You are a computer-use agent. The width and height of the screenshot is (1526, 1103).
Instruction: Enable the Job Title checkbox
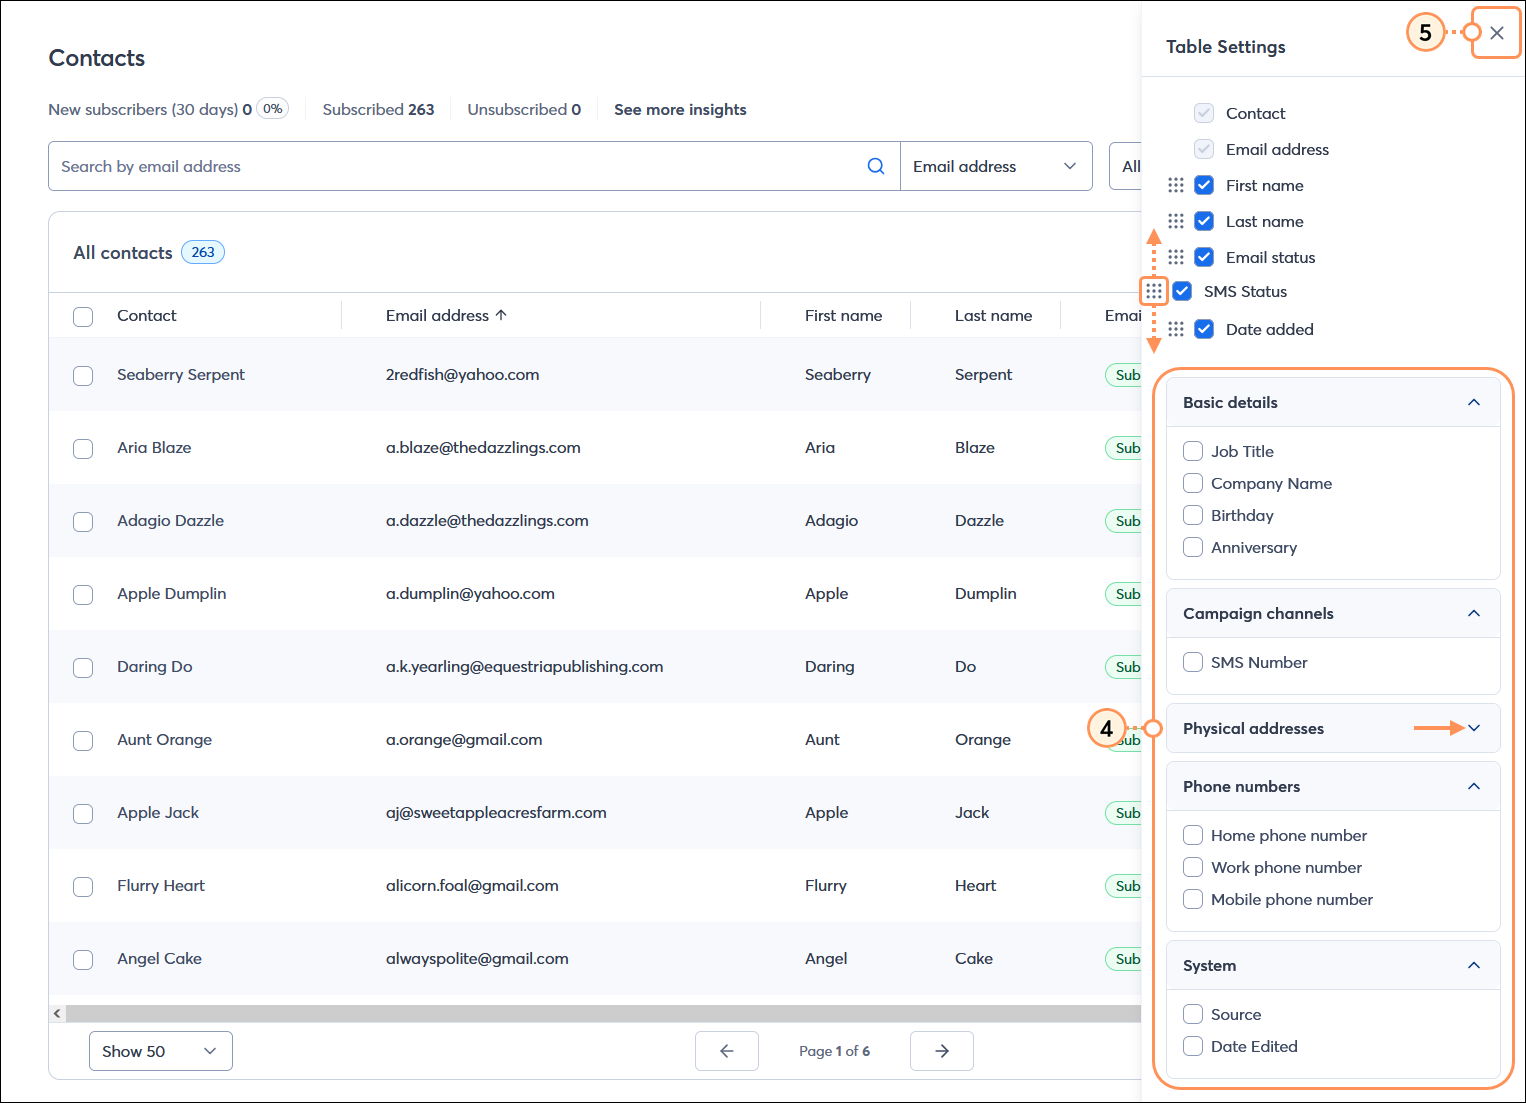tap(1193, 451)
